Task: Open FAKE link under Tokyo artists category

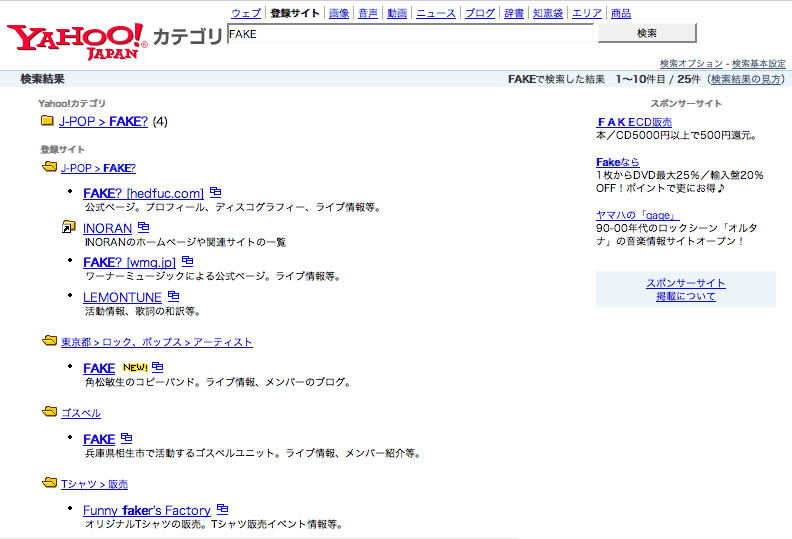Action: click(99, 368)
